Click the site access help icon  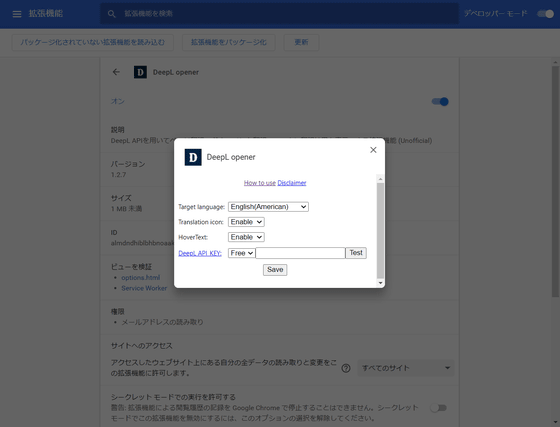point(346,368)
